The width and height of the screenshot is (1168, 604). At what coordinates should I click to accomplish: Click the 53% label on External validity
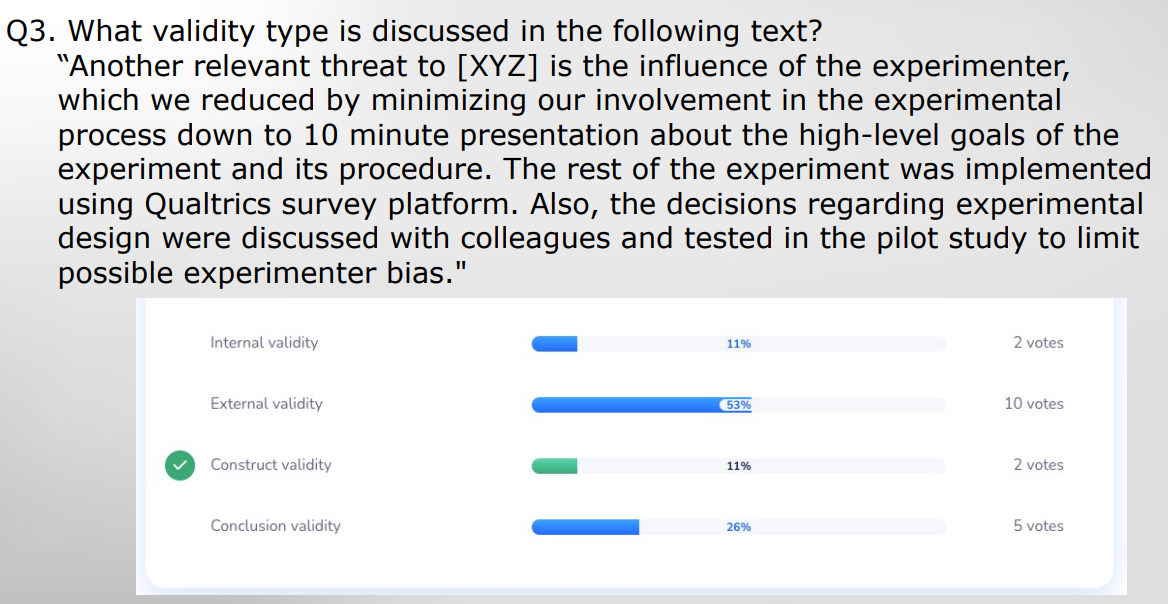738,405
